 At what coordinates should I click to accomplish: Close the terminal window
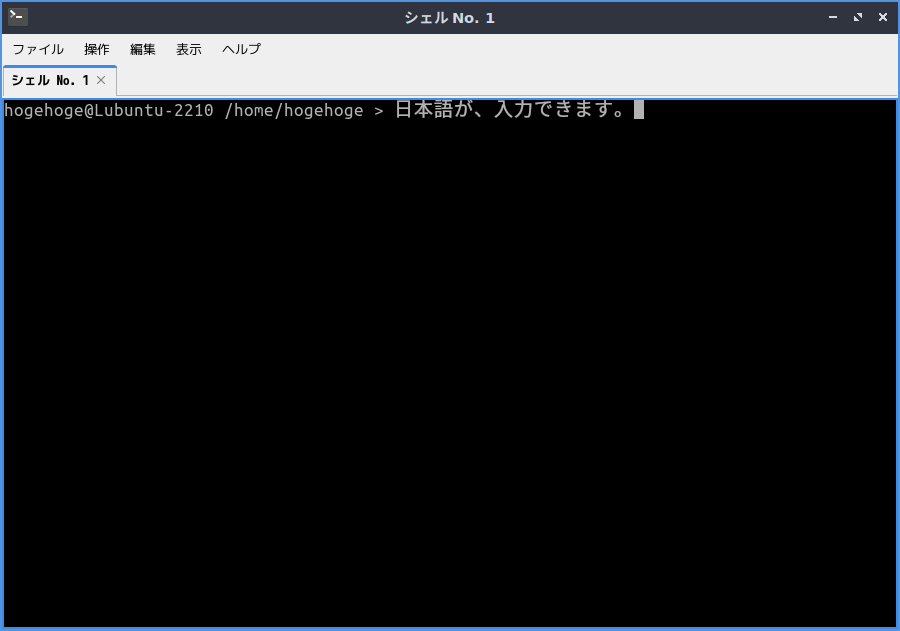click(883, 17)
